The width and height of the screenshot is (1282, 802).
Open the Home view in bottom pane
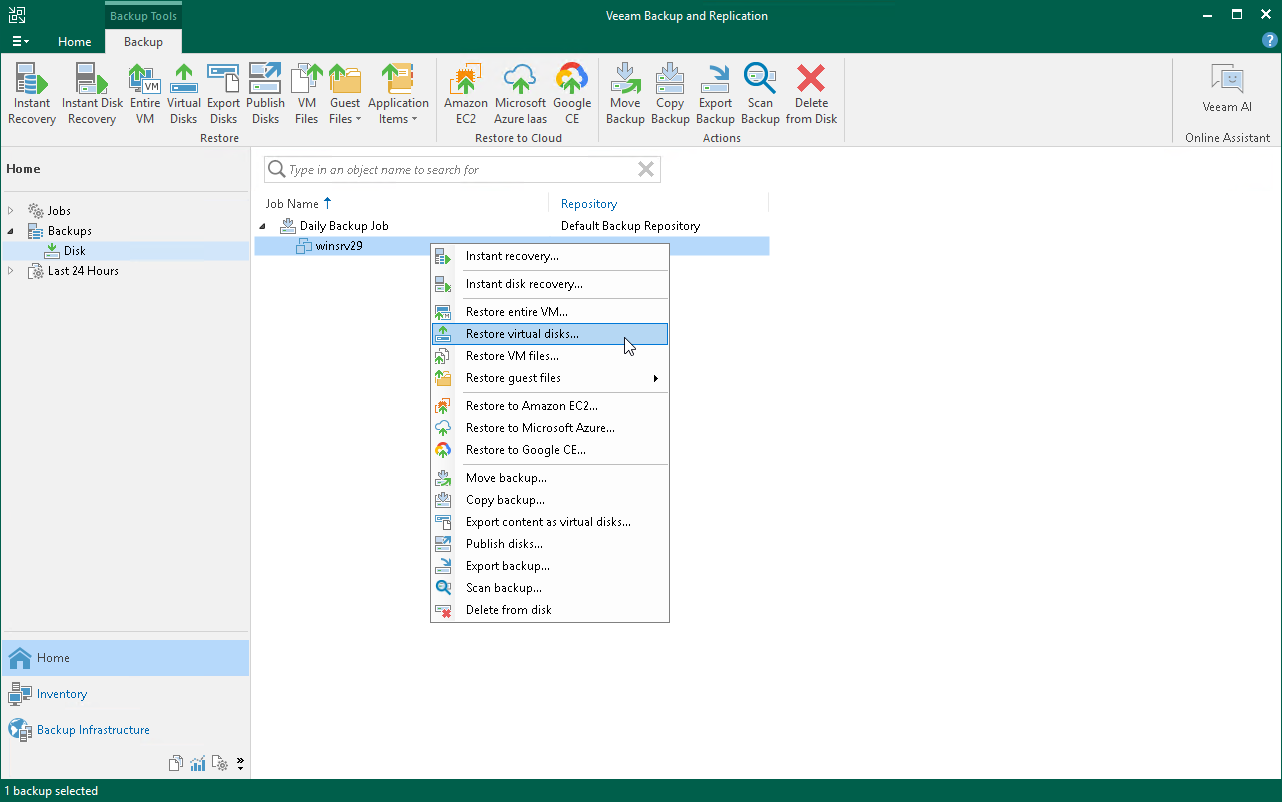tap(125, 658)
